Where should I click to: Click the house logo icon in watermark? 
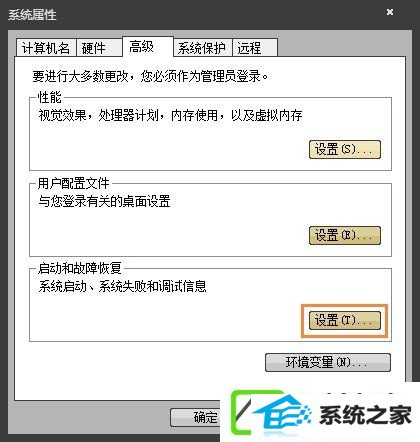[x=272, y=413]
